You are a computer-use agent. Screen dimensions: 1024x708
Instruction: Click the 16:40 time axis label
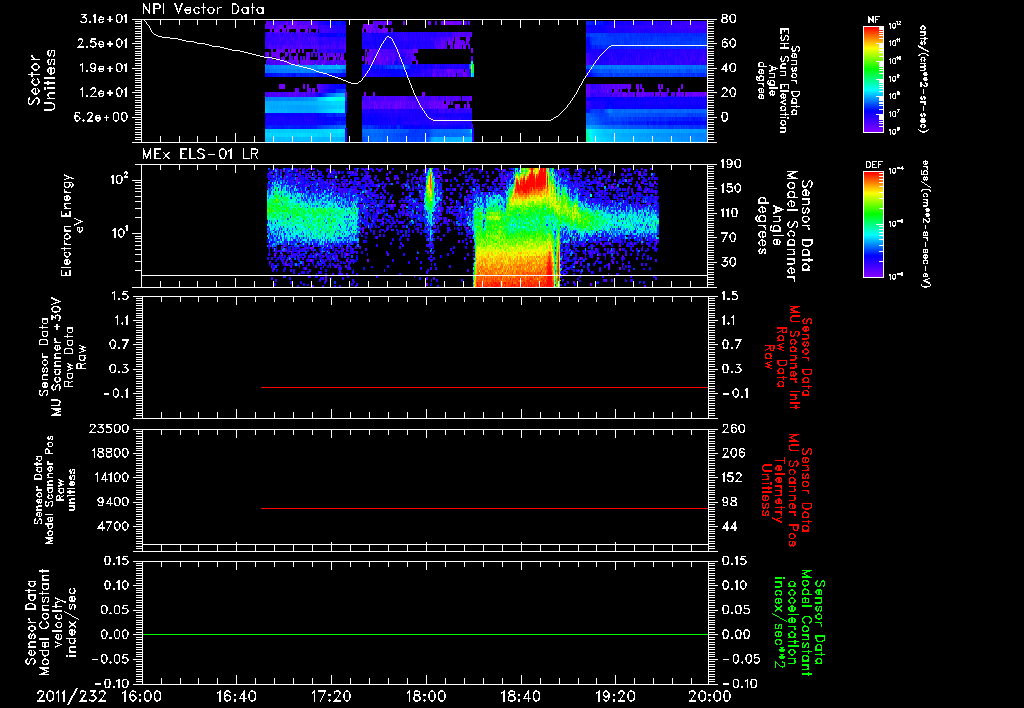(x=236, y=696)
